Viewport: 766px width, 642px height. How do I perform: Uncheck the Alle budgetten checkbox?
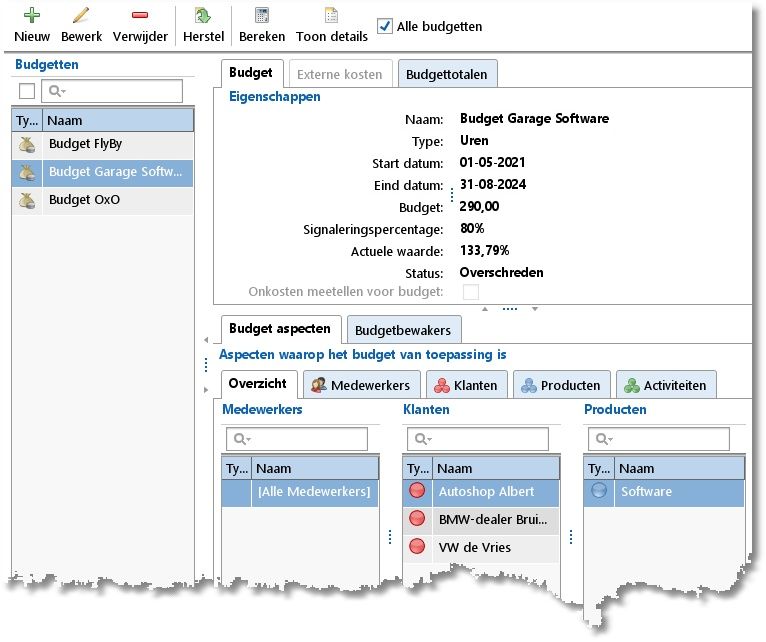[385, 26]
